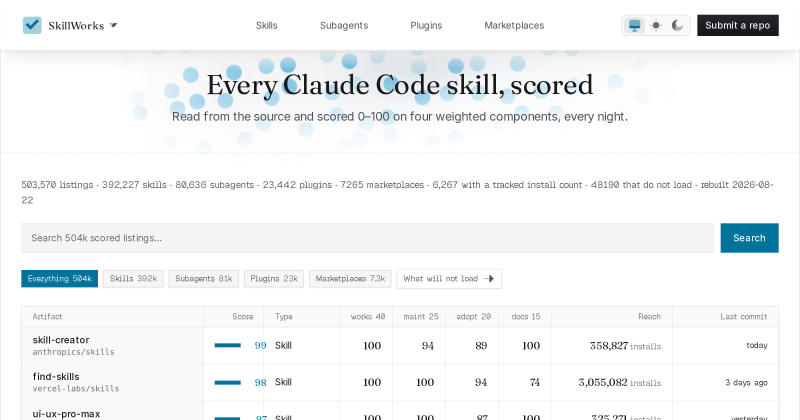Sort by the Type column header
Screen dimensions: 800x420
[284, 316]
